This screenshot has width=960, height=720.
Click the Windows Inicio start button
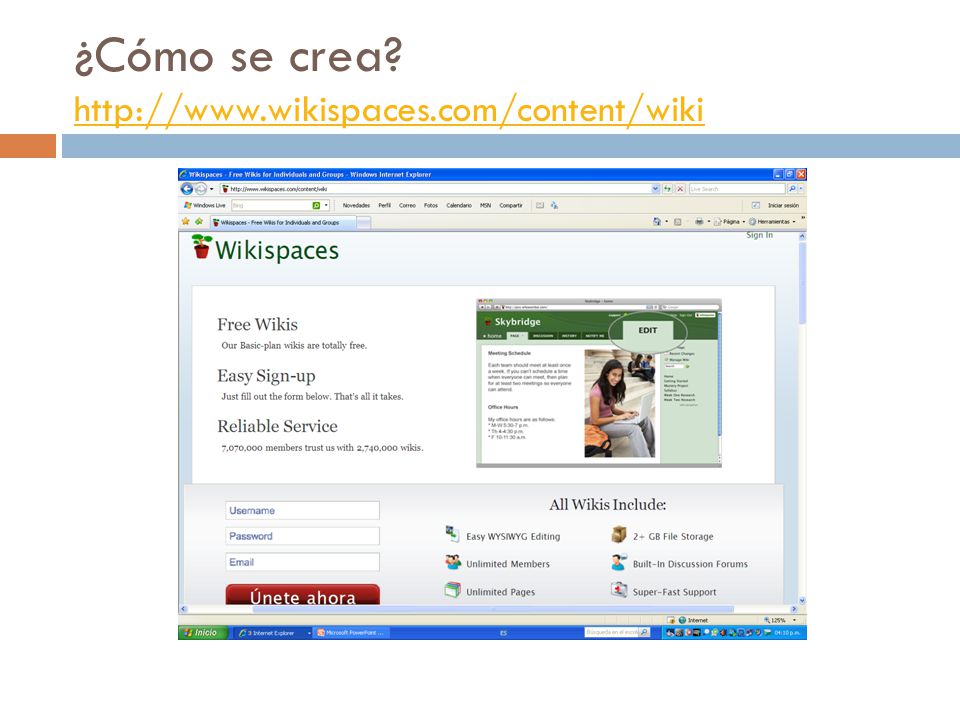pos(203,632)
